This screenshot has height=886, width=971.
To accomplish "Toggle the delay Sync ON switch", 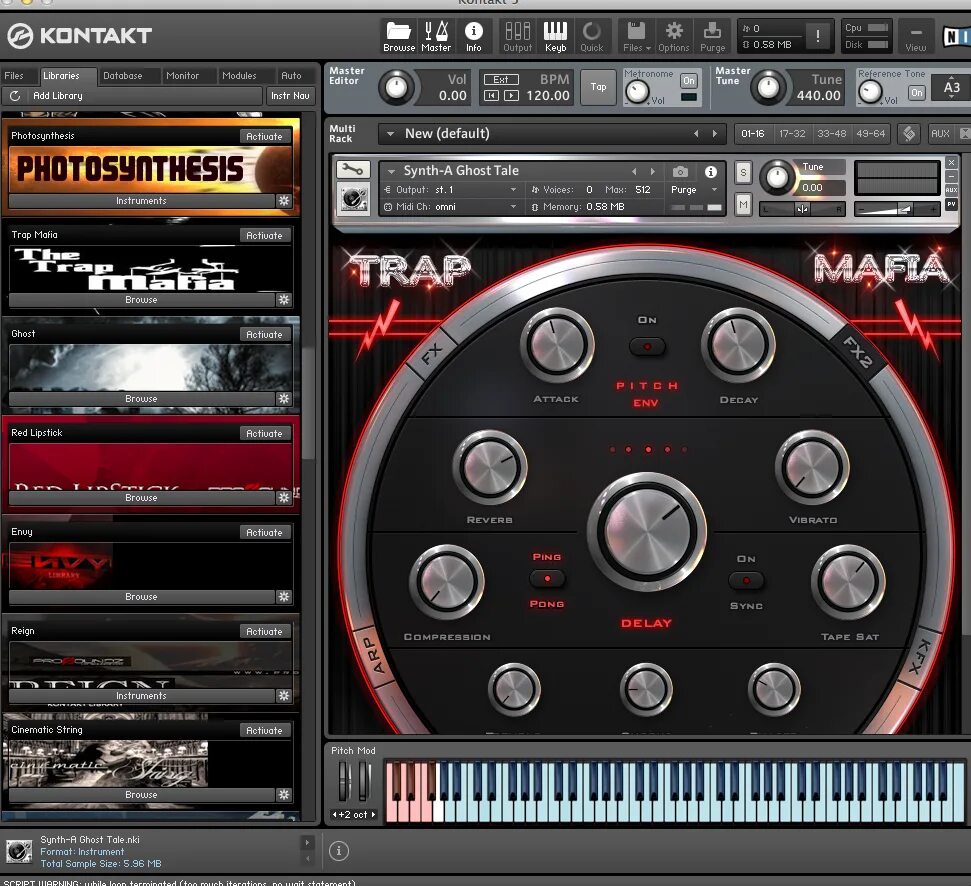I will (x=746, y=581).
